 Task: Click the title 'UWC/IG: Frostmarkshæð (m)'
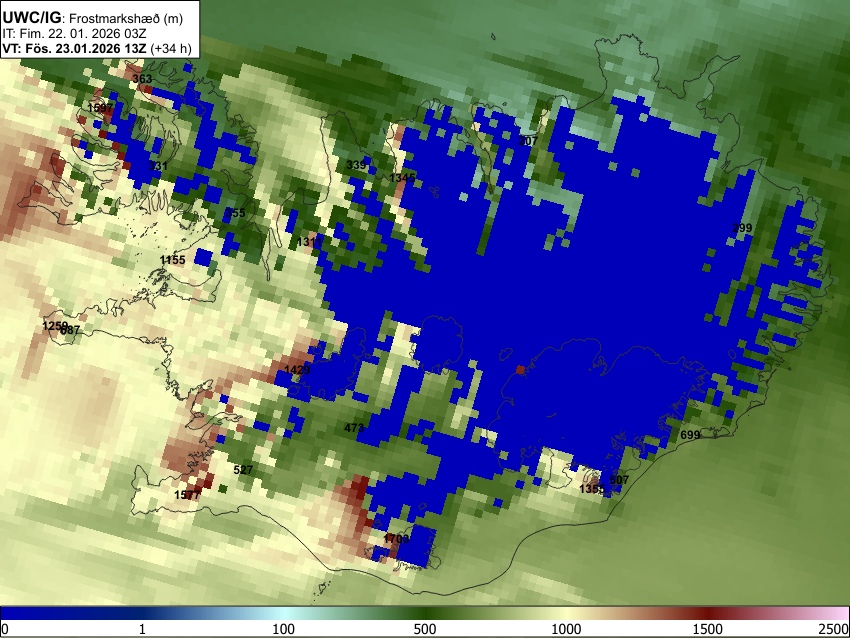click(93, 18)
